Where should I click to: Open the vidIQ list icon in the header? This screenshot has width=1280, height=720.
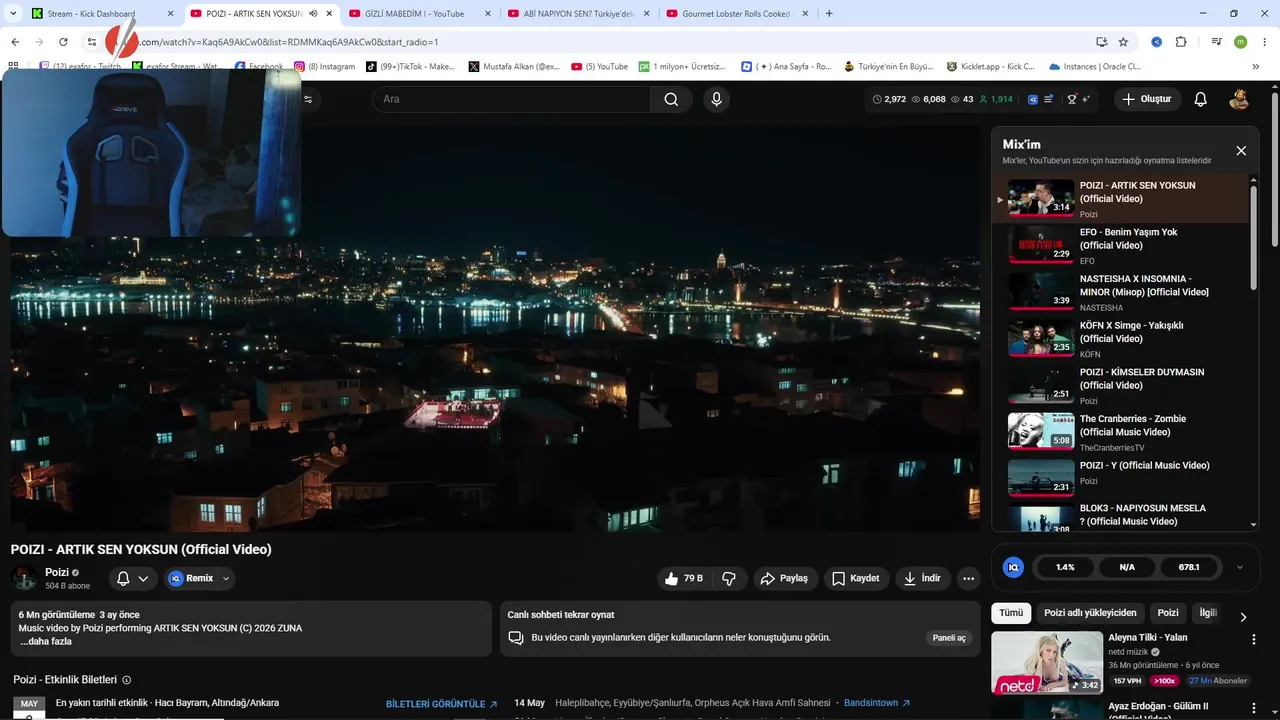(1048, 99)
